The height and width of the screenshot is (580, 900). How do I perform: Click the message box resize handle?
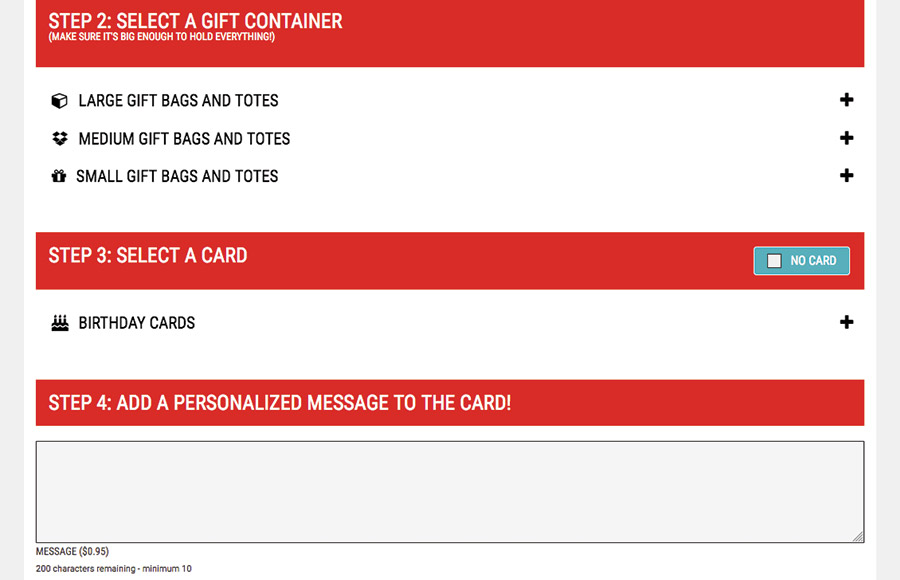coord(858,537)
